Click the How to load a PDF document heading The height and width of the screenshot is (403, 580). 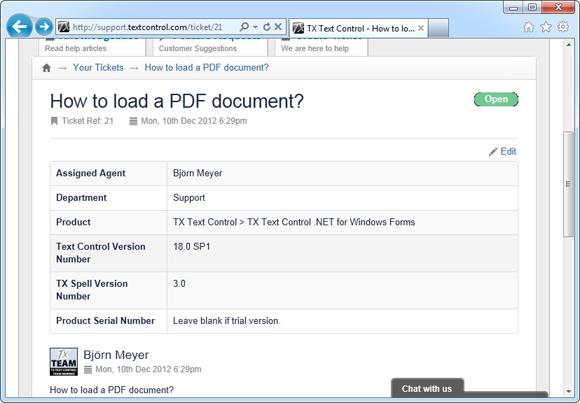pos(177,101)
